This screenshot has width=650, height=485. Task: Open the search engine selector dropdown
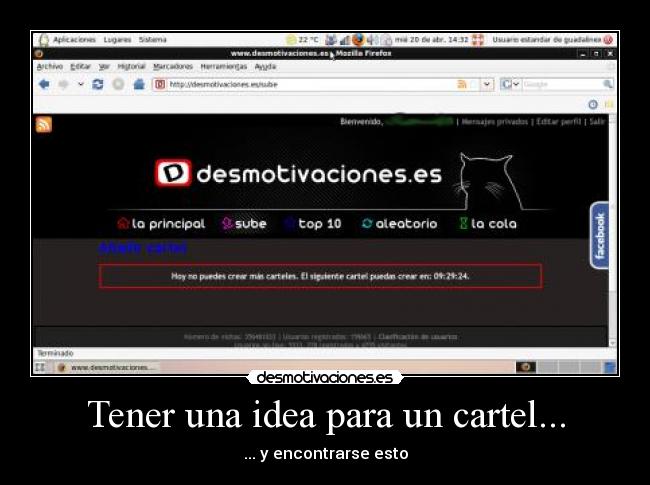(510, 85)
